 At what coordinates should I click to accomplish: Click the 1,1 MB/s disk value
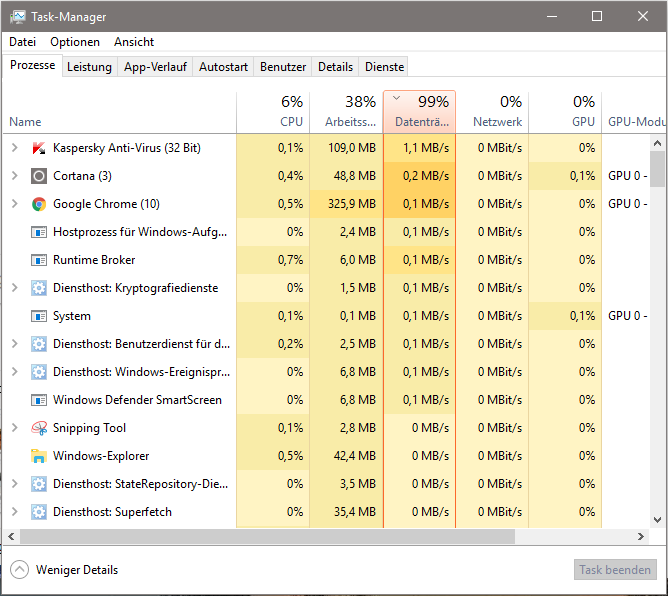(426, 148)
